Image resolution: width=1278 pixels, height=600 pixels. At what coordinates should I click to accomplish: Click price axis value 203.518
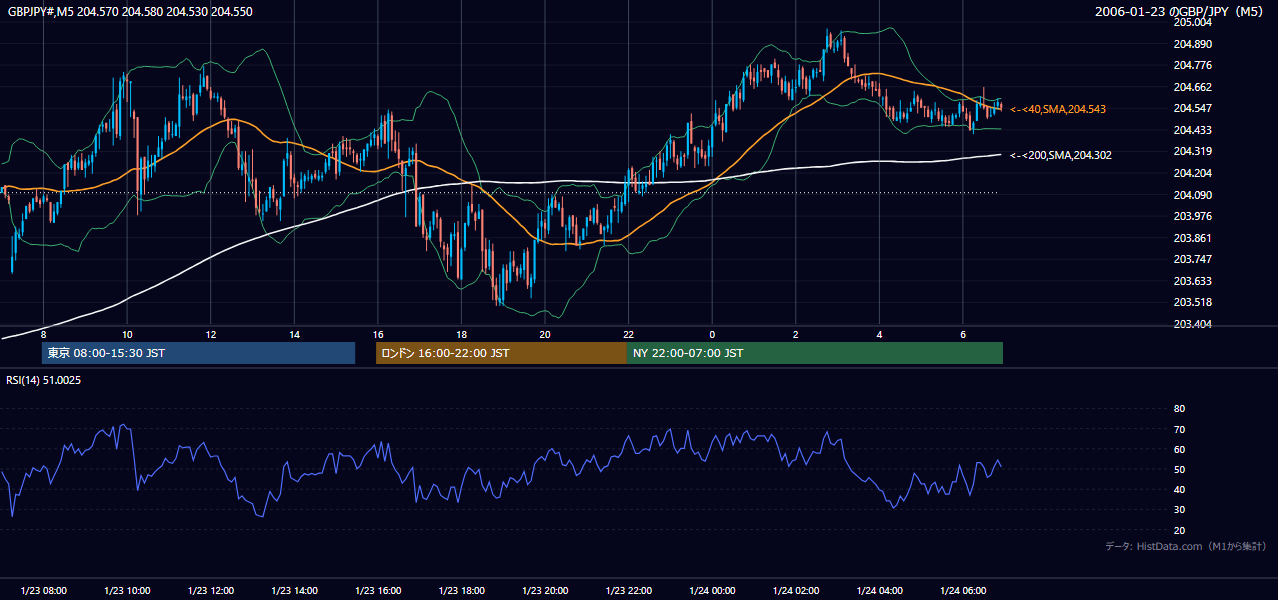coord(1193,302)
